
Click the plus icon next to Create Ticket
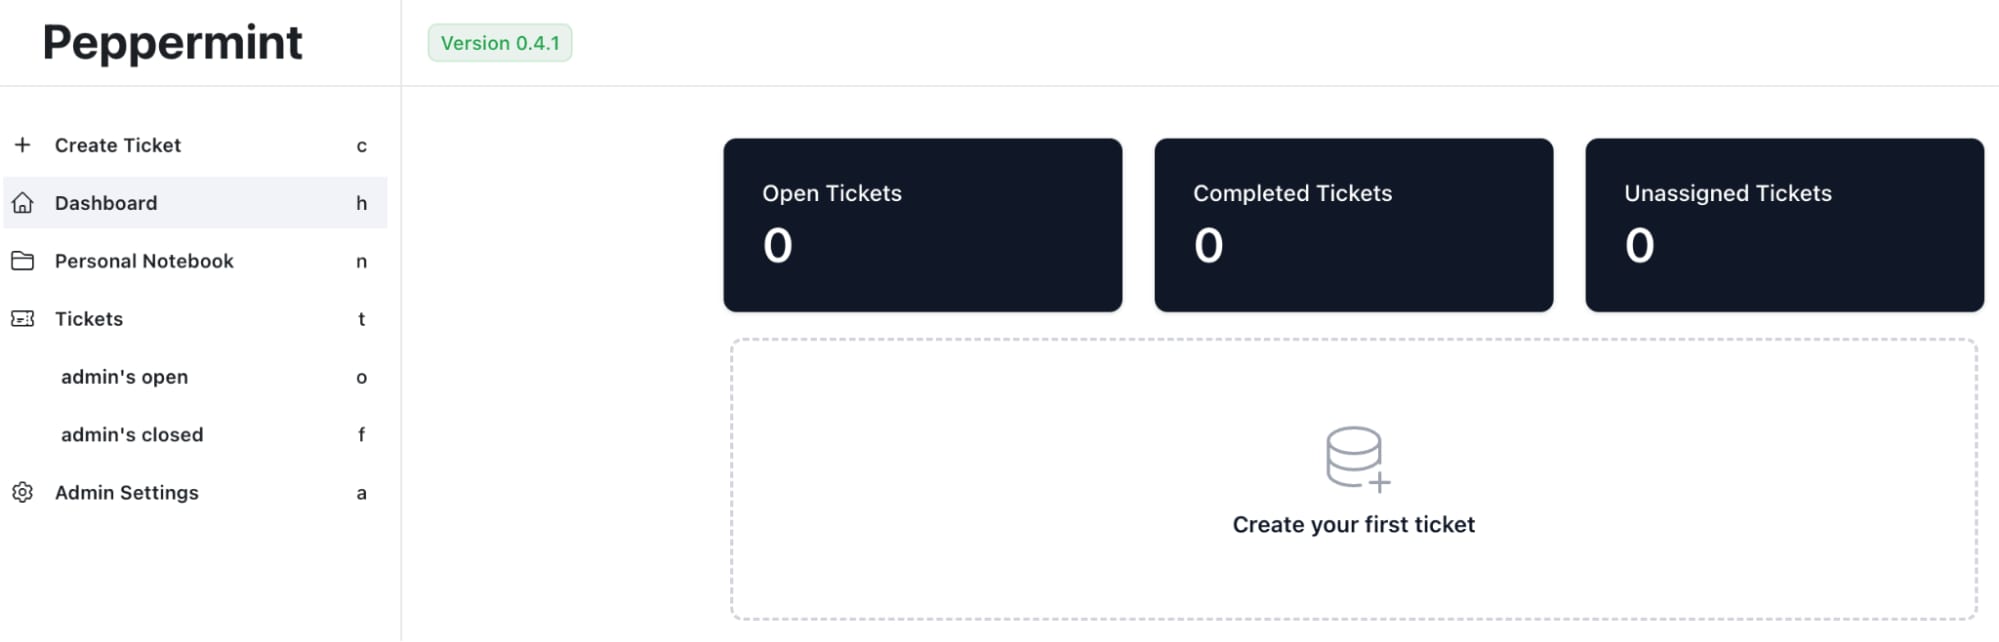tap(22, 145)
